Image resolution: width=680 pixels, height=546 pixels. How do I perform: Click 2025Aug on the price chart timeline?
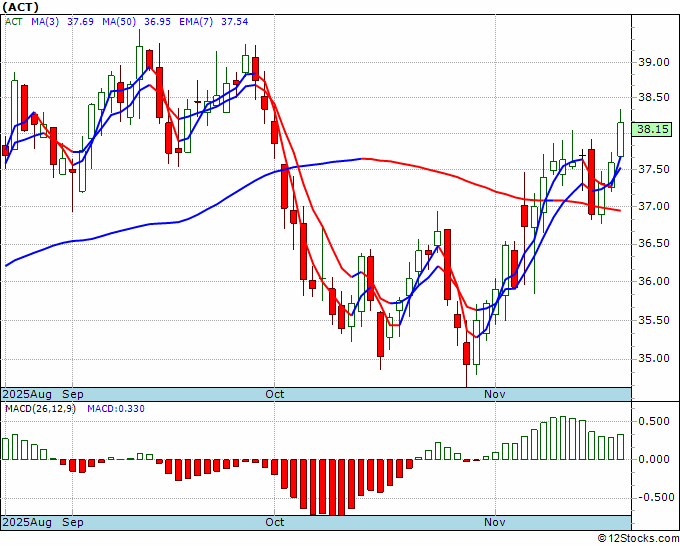[x=27, y=394]
